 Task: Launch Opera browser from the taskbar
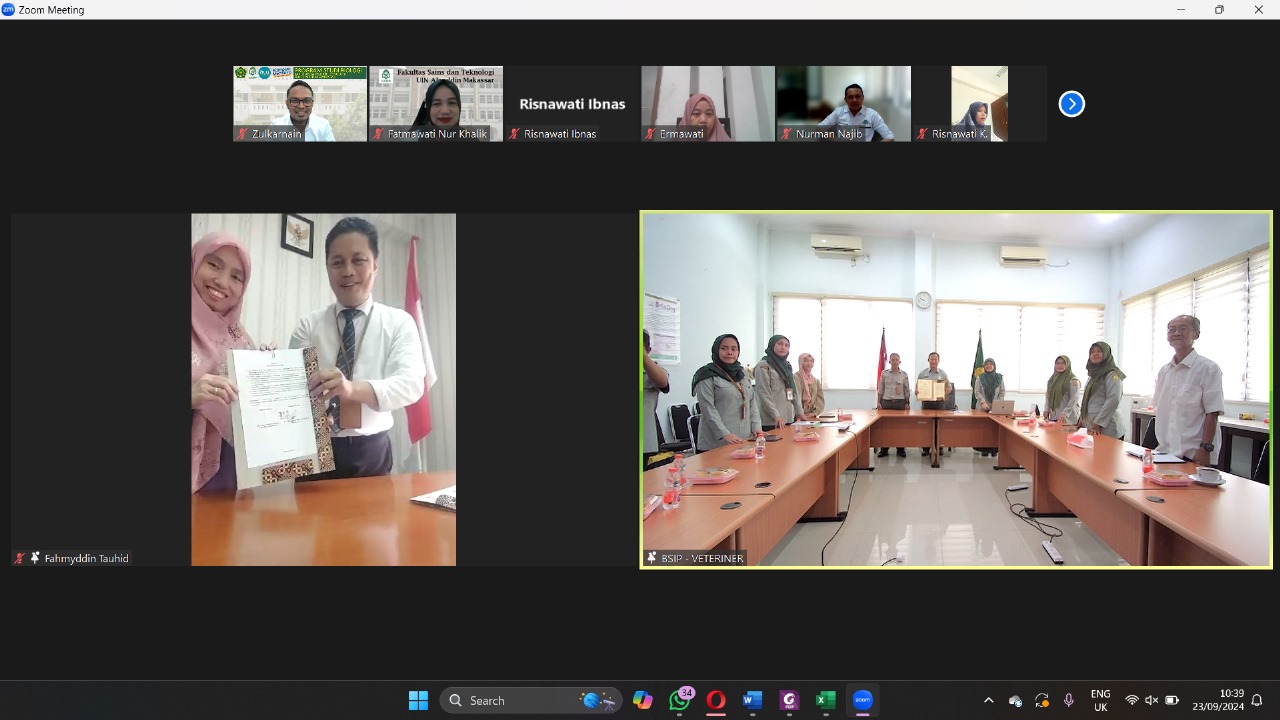(x=716, y=700)
